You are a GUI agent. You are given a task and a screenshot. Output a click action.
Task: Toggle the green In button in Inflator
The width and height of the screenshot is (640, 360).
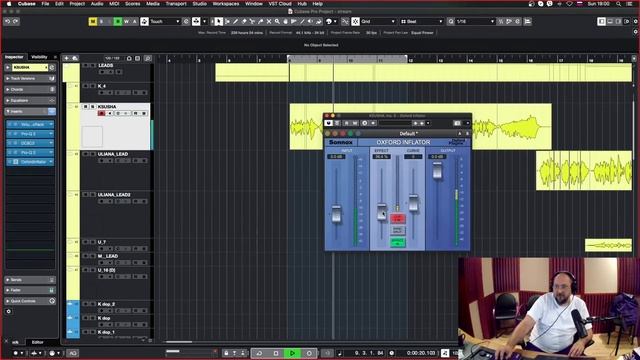[398, 242]
